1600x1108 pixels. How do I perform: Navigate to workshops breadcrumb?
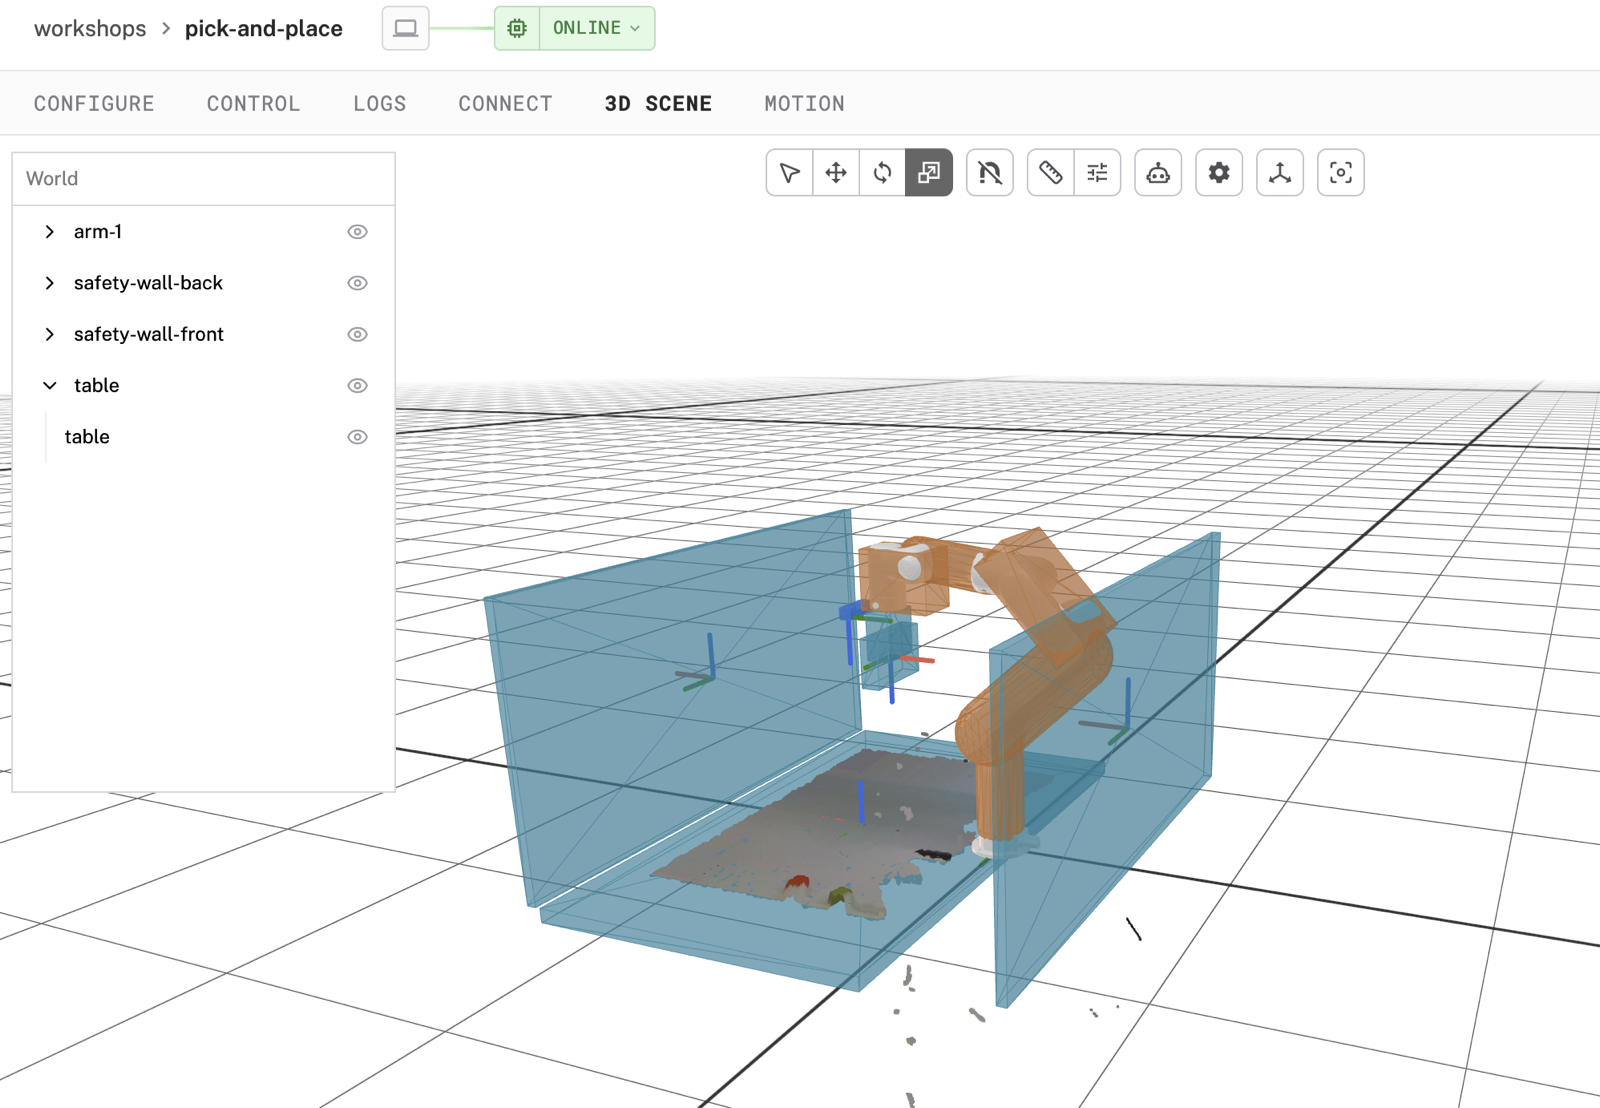[x=90, y=28]
